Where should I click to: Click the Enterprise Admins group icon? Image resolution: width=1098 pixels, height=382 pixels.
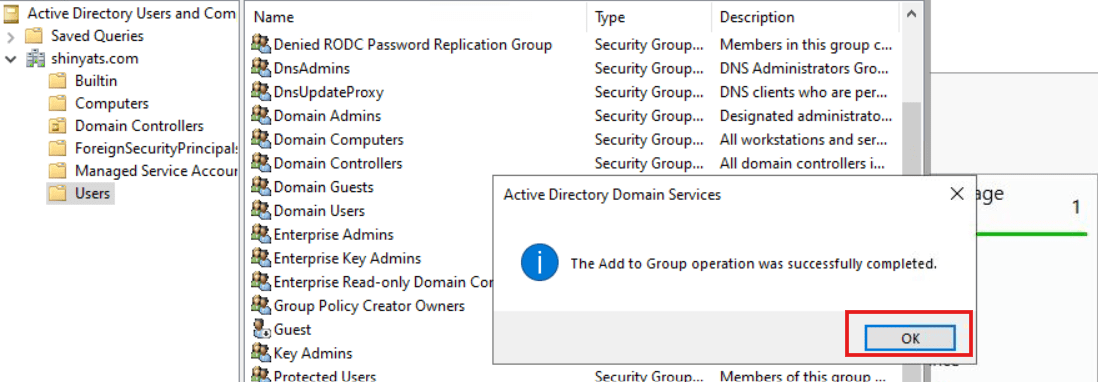pos(260,234)
